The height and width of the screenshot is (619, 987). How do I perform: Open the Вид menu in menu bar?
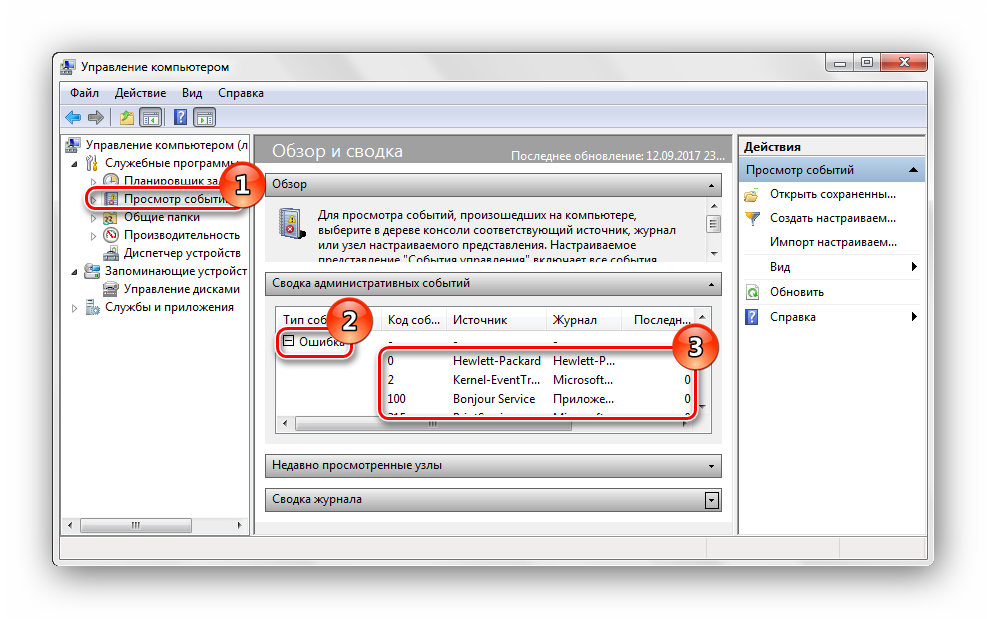tap(192, 93)
